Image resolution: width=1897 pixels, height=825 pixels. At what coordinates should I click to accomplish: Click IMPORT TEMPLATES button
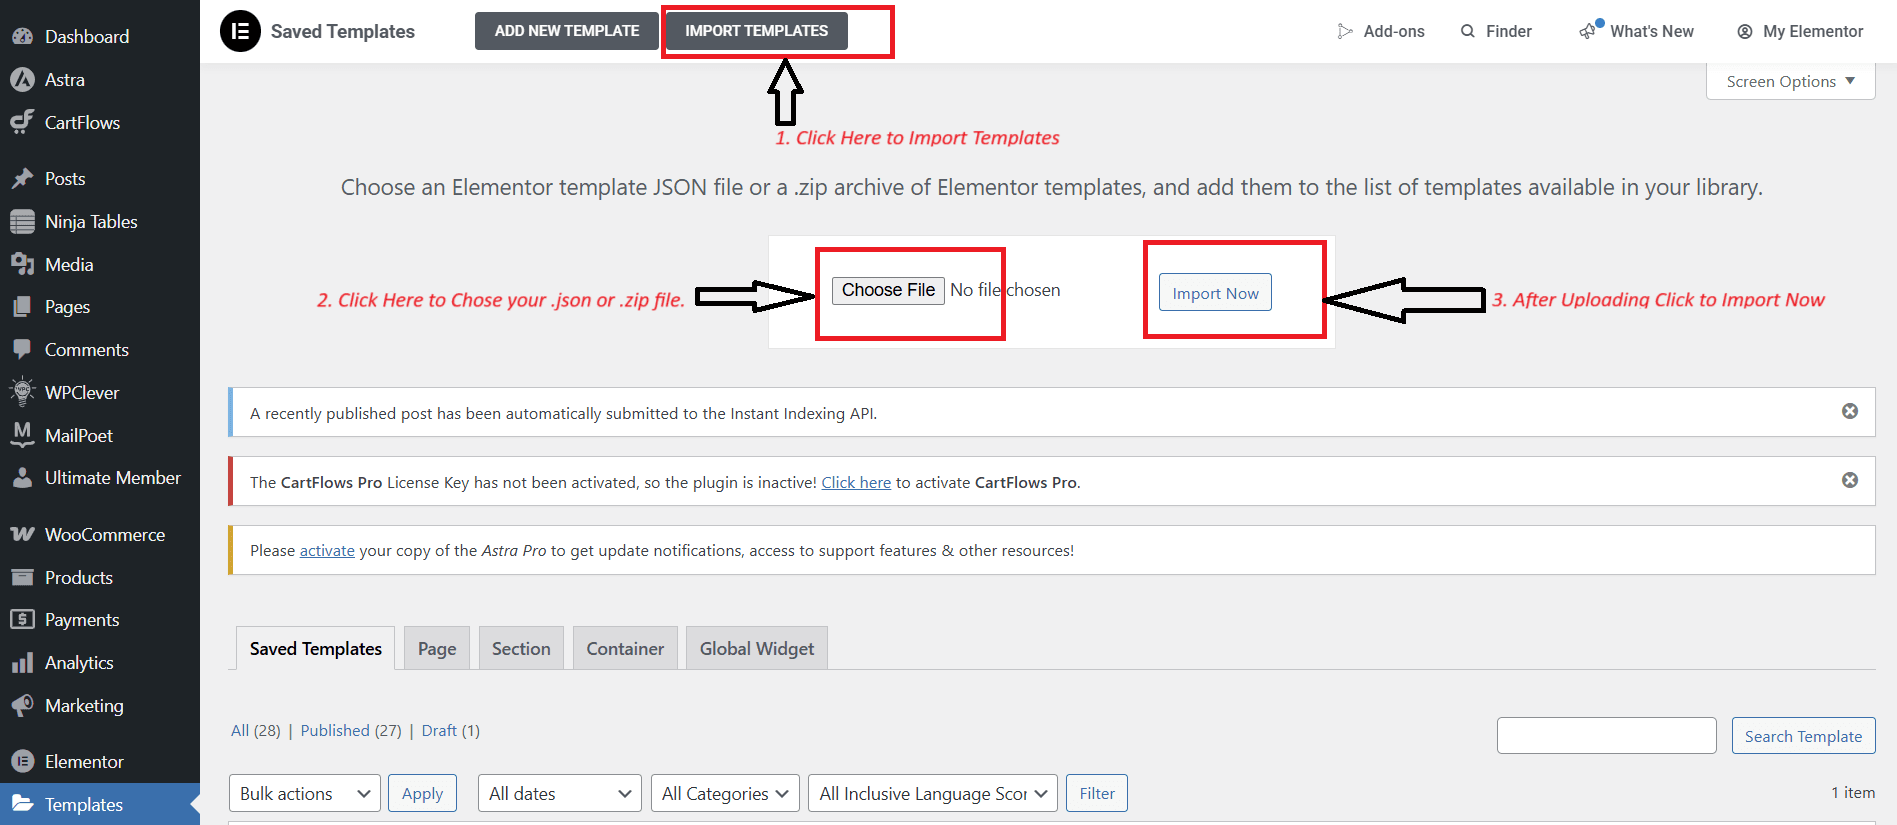(x=756, y=31)
